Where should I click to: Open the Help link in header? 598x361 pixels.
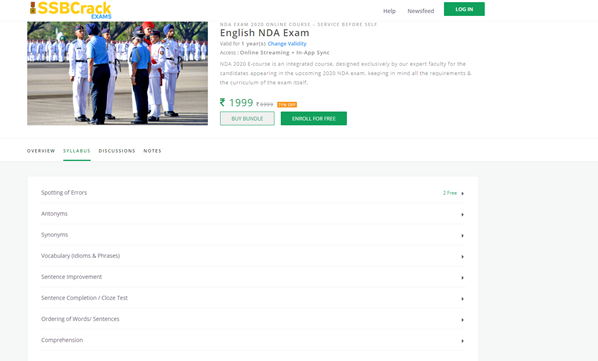point(389,11)
